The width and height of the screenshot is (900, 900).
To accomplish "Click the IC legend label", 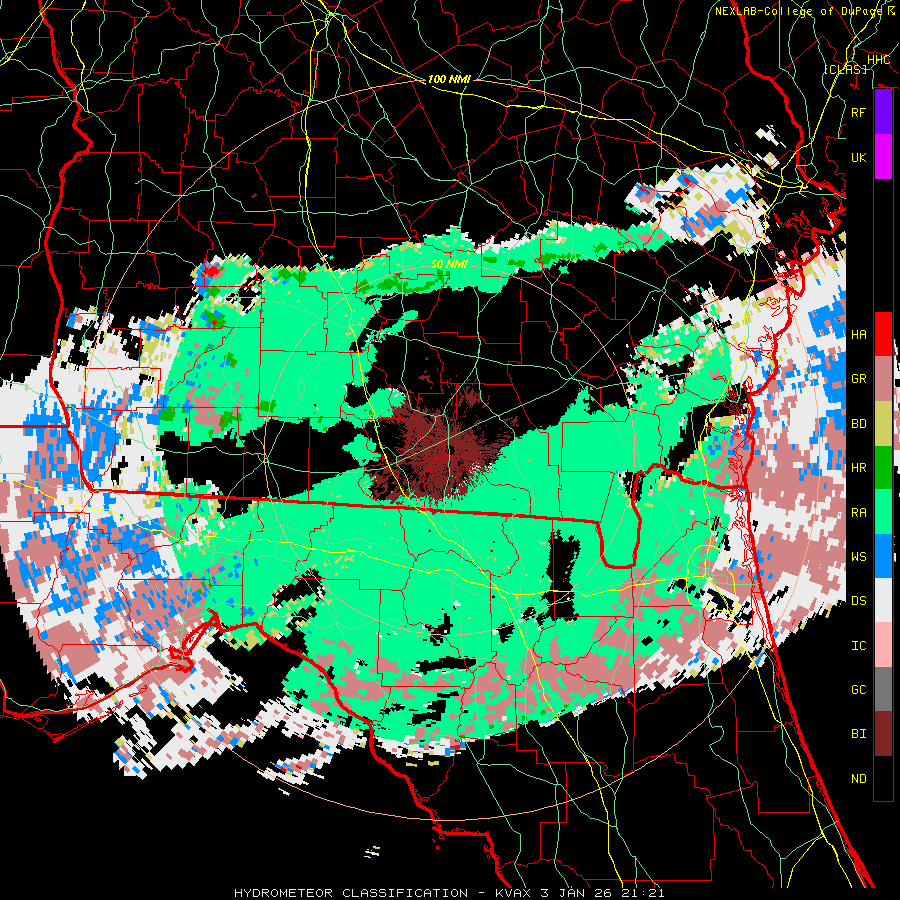I will (x=858, y=646).
